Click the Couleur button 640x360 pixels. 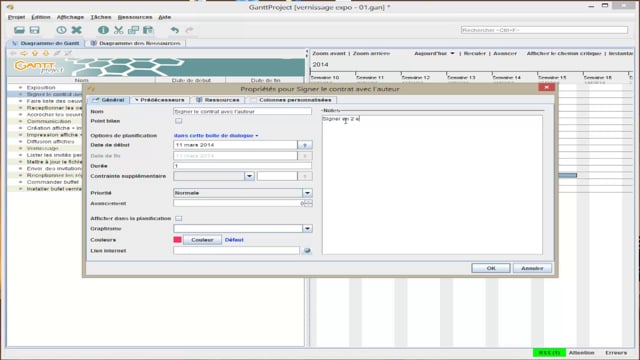[x=202, y=240]
